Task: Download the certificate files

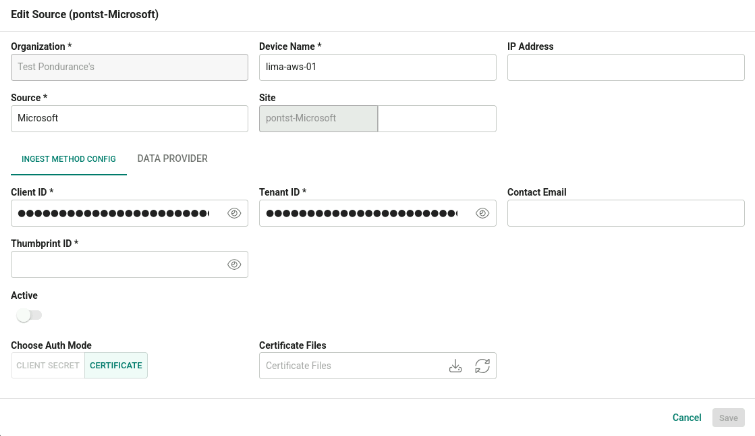Action: tap(456, 366)
